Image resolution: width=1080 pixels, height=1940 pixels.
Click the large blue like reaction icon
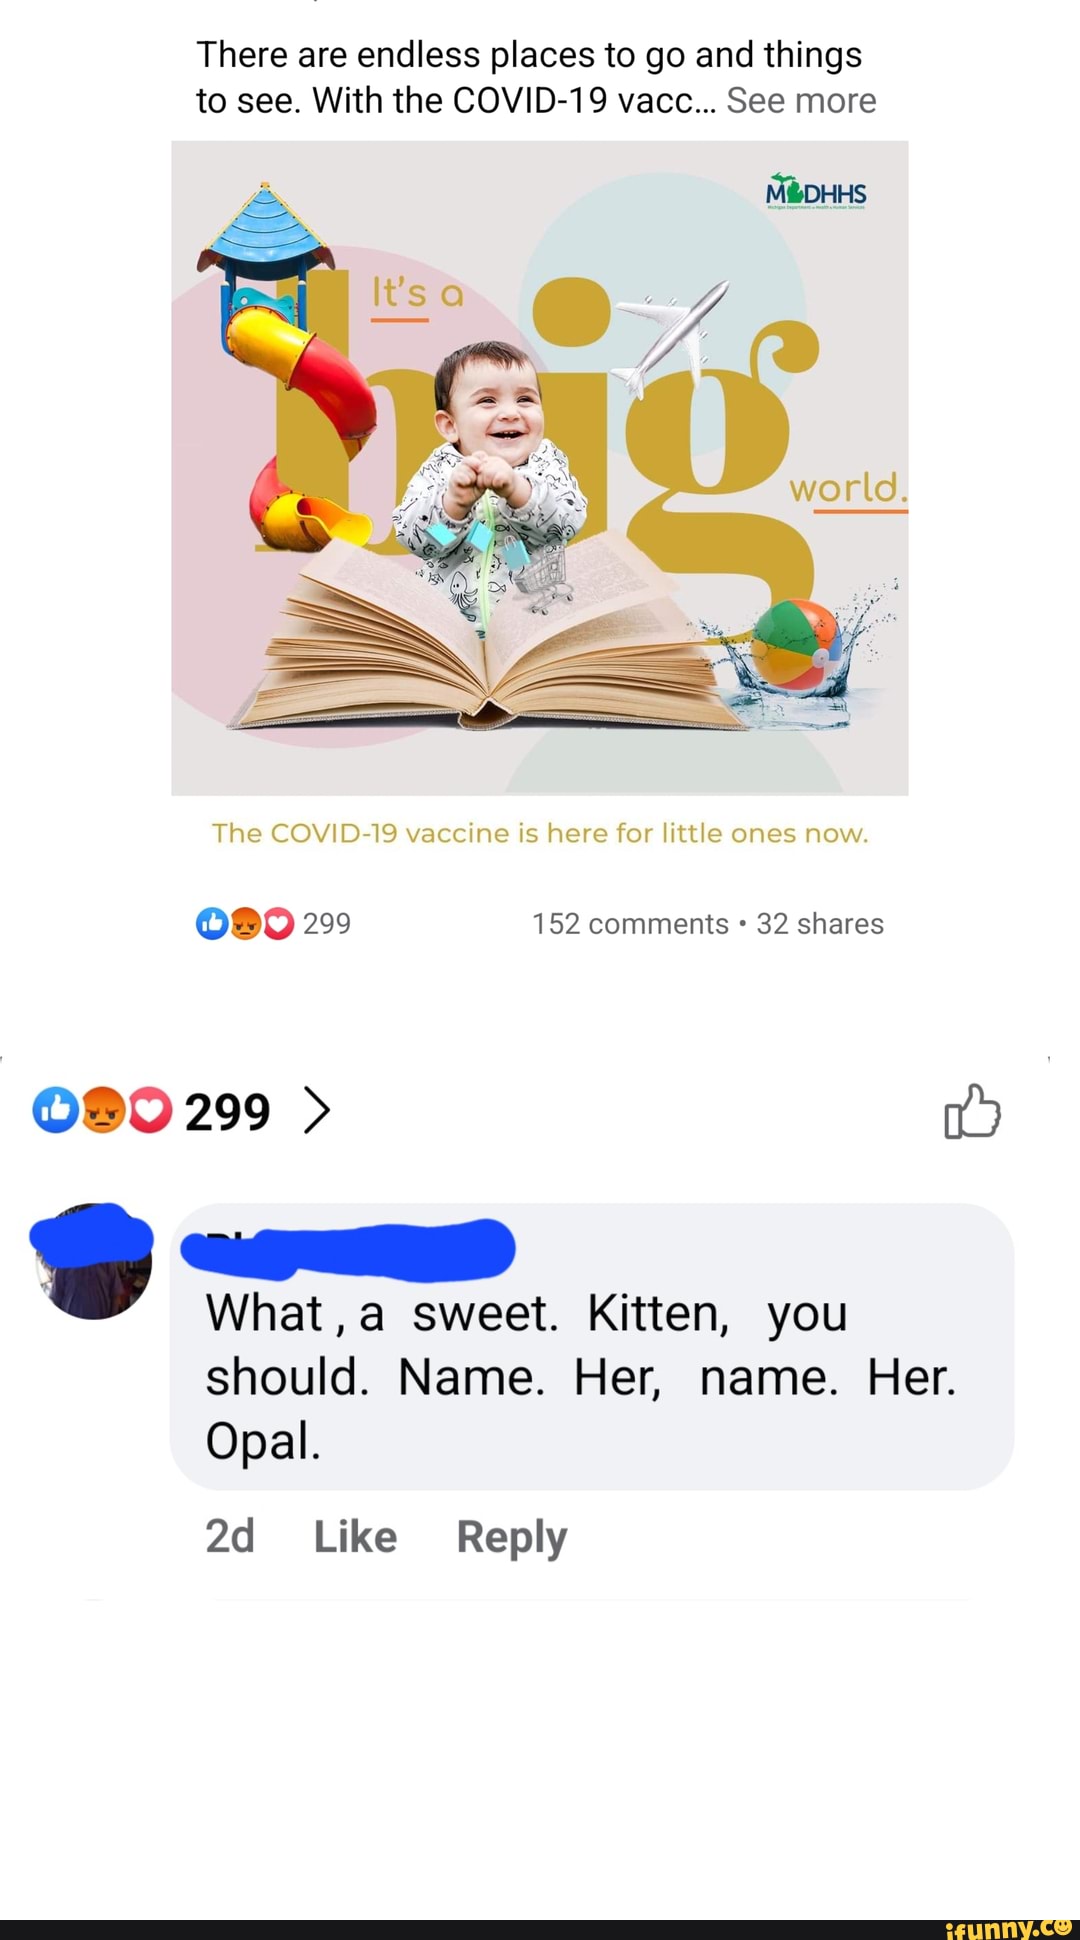56,1111
